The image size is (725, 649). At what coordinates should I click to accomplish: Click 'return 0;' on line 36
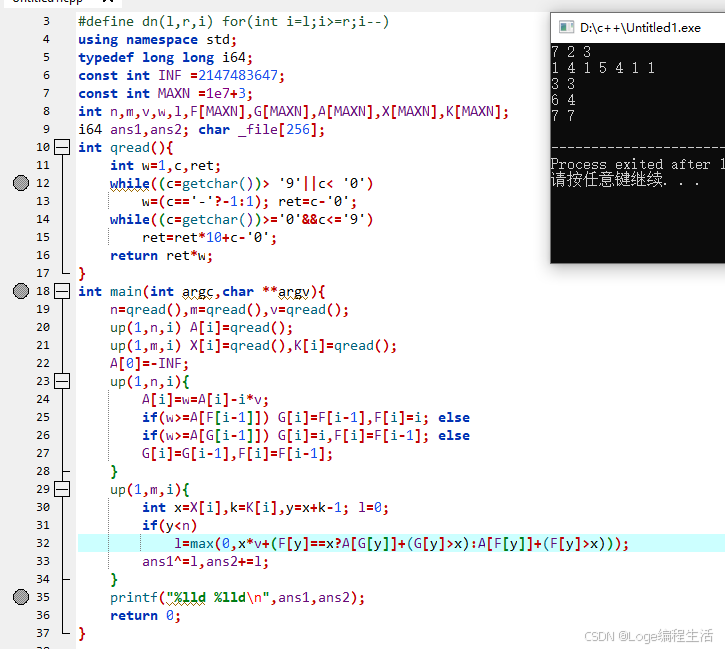(145, 616)
